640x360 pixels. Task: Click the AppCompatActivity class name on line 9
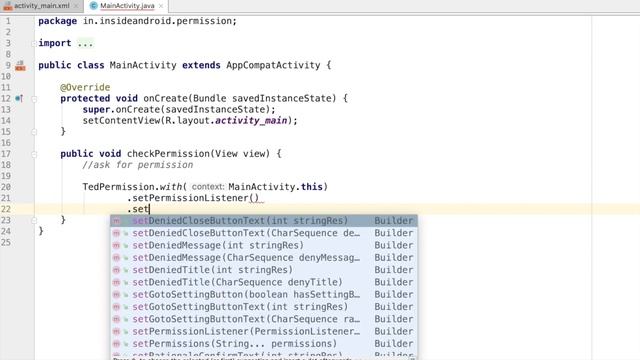pos(273,65)
